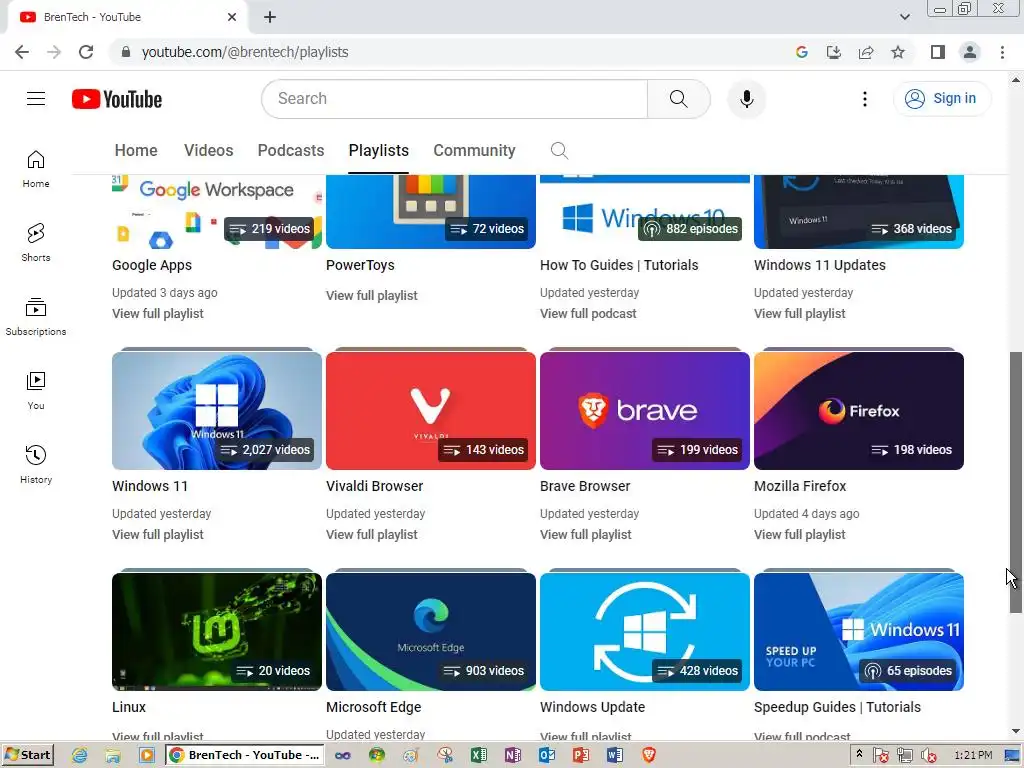Open the YouTube hamburger guide menu
1024x768 pixels.
click(x=36, y=99)
